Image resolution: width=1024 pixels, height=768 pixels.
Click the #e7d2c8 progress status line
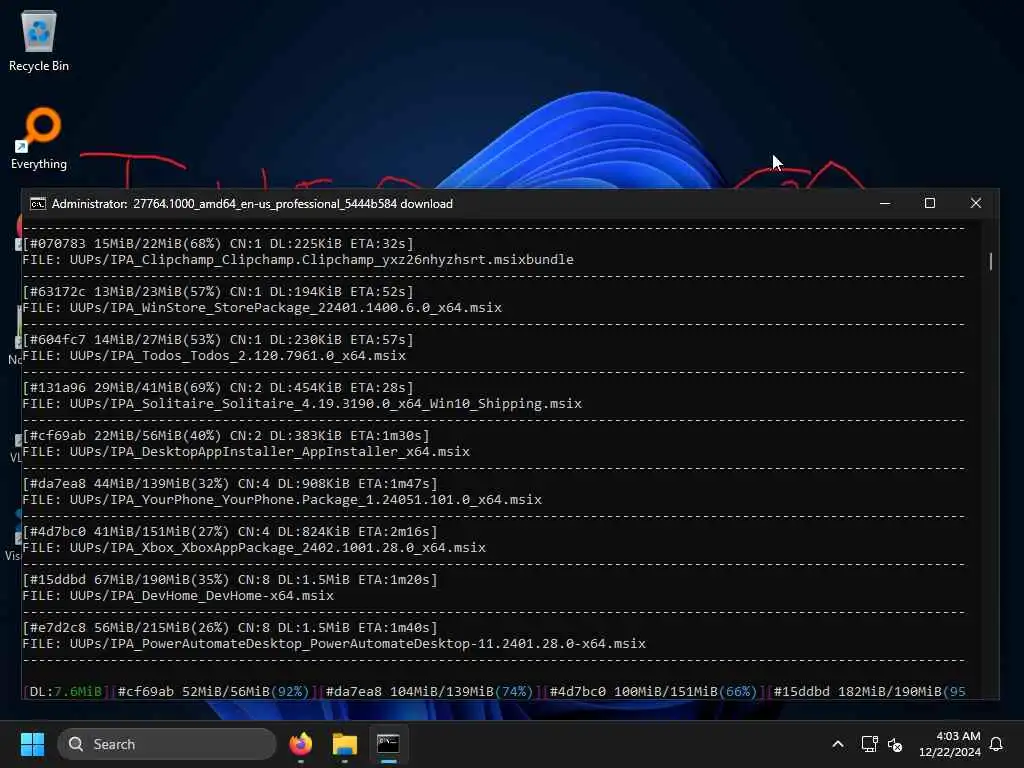tap(230, 628)
